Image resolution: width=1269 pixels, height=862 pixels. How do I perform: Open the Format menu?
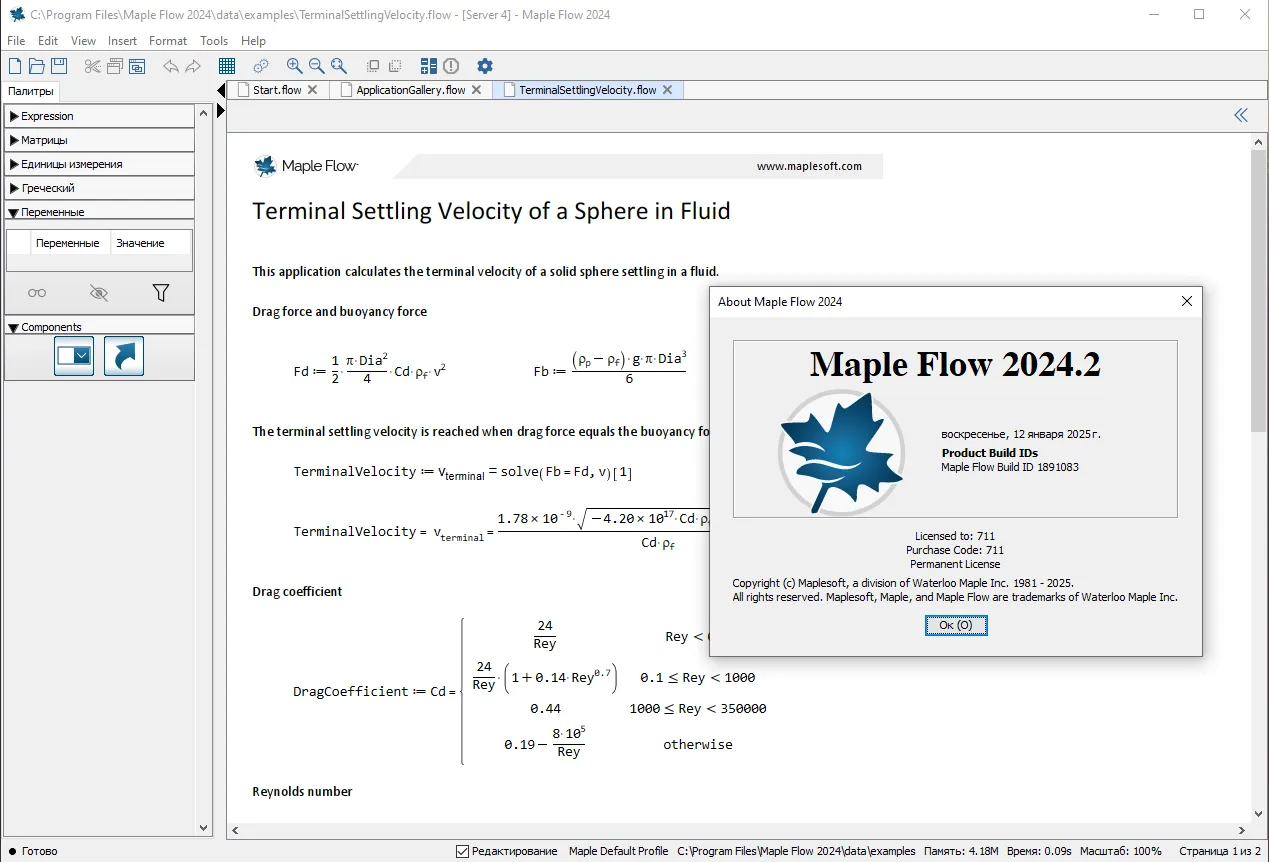point(168,41)
